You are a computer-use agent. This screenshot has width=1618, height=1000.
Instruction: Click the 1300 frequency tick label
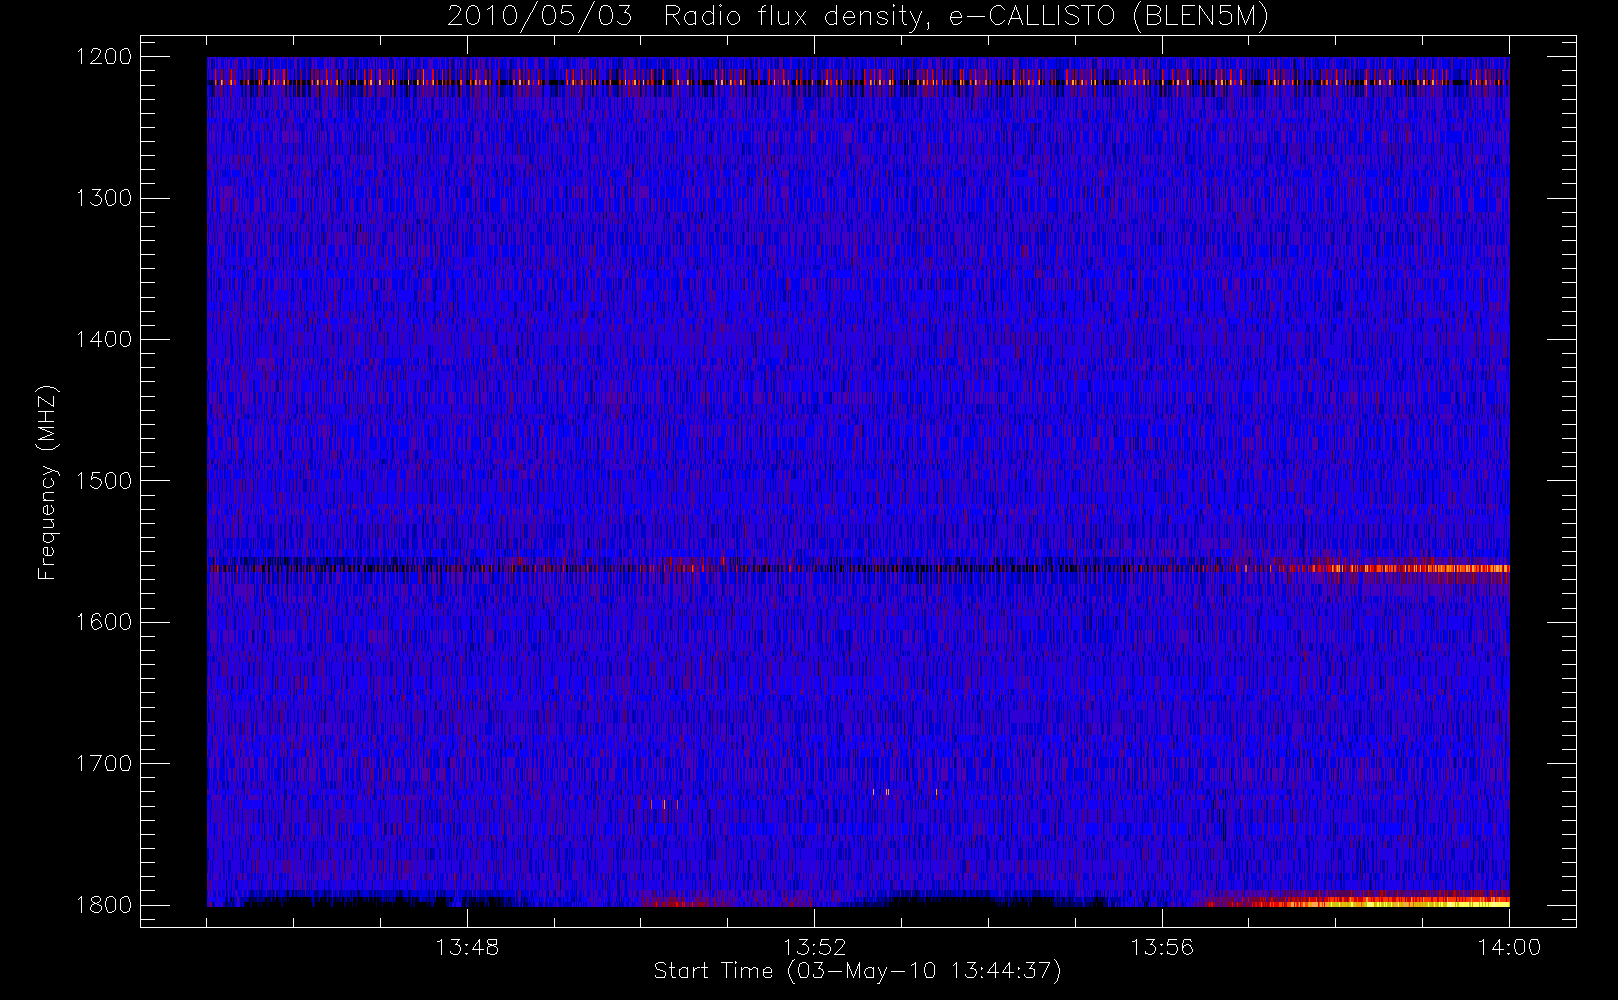[x=104, y=198]
